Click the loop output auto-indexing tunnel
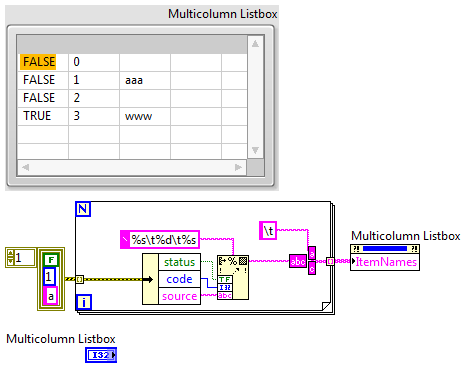The height and width of the screenshot is (368, 467). coord(330,261)
